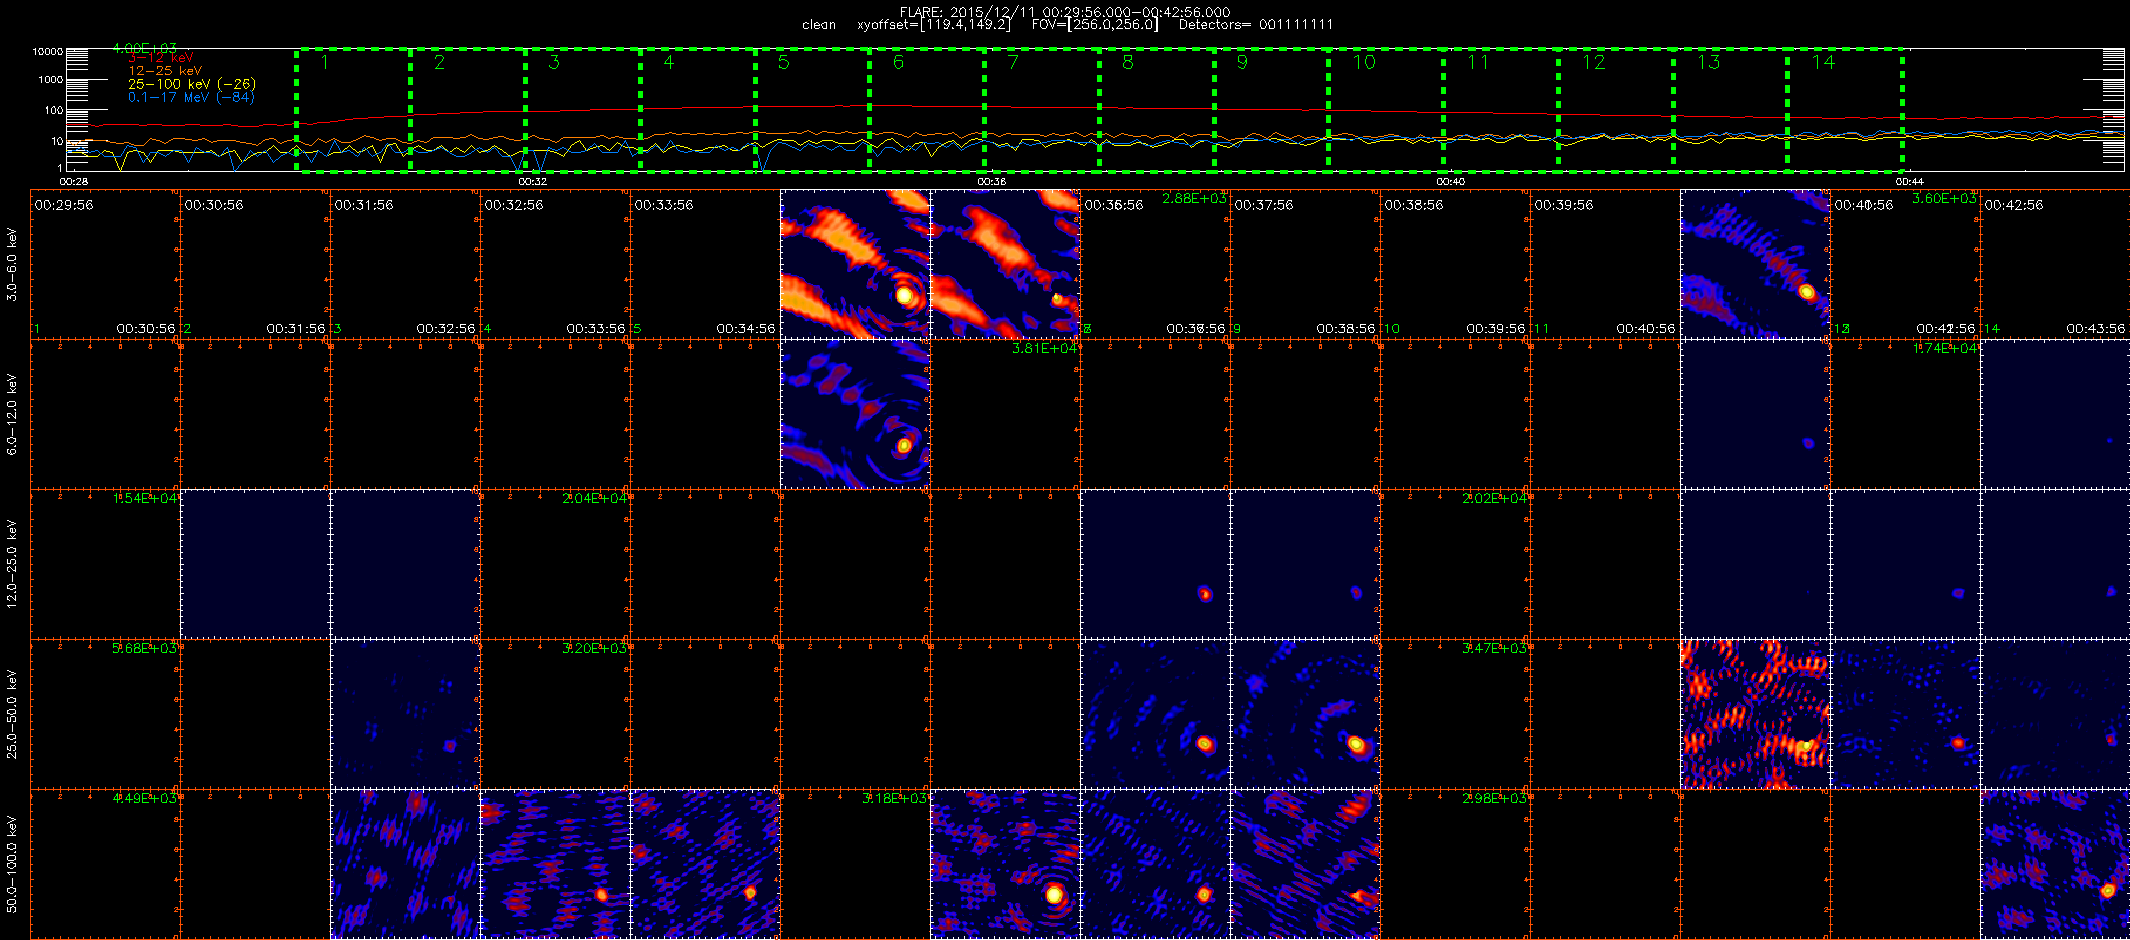The width and height of the screenshot is (2130, 940).
Task: Select interval 7 in the light curve
Action: click(1042, 110)
